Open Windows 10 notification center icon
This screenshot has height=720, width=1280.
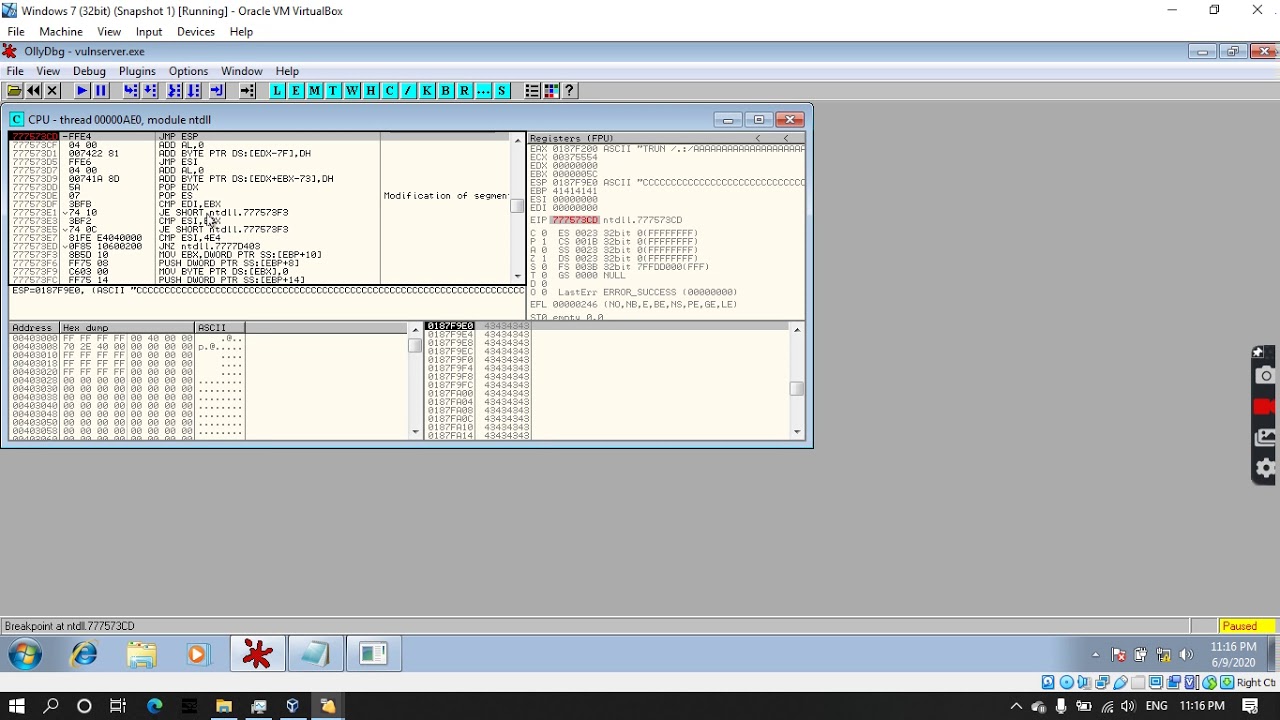click(1251, 706)
